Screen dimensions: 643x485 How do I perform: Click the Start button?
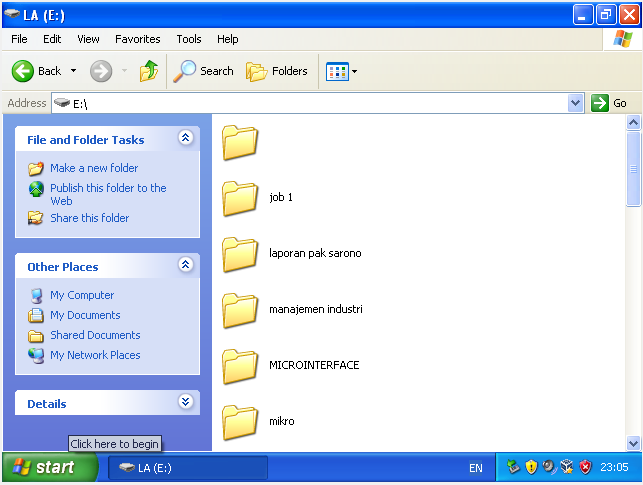pyautogui.click(x=50, y=467)
